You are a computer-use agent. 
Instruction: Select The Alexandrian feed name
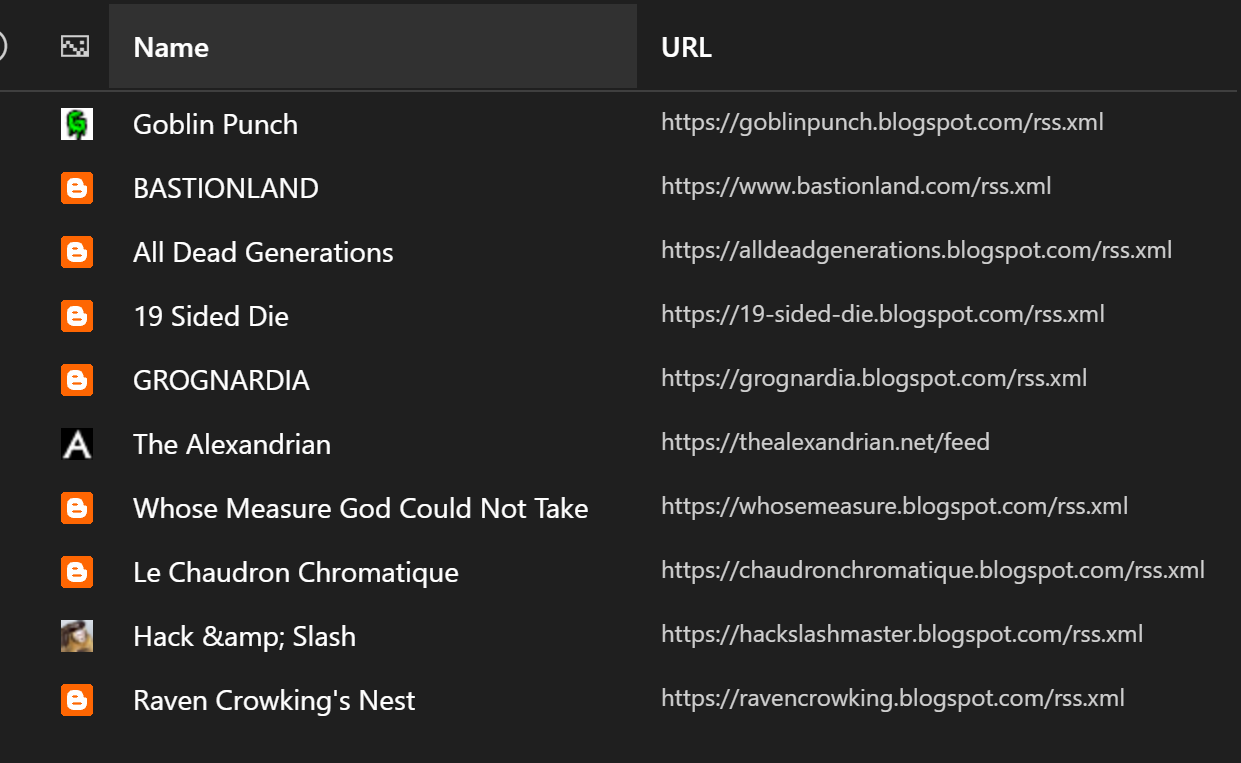[232, 444]
